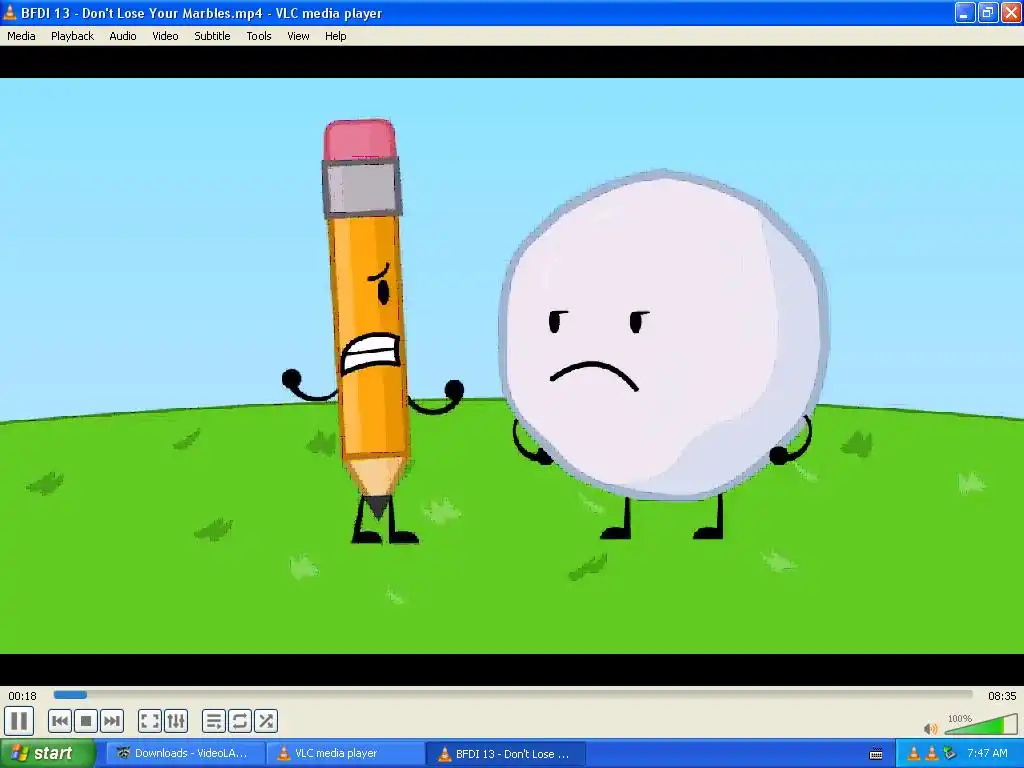Switch to VLC media player taskbar button
1024x768 pixels.
pos(346,754)
